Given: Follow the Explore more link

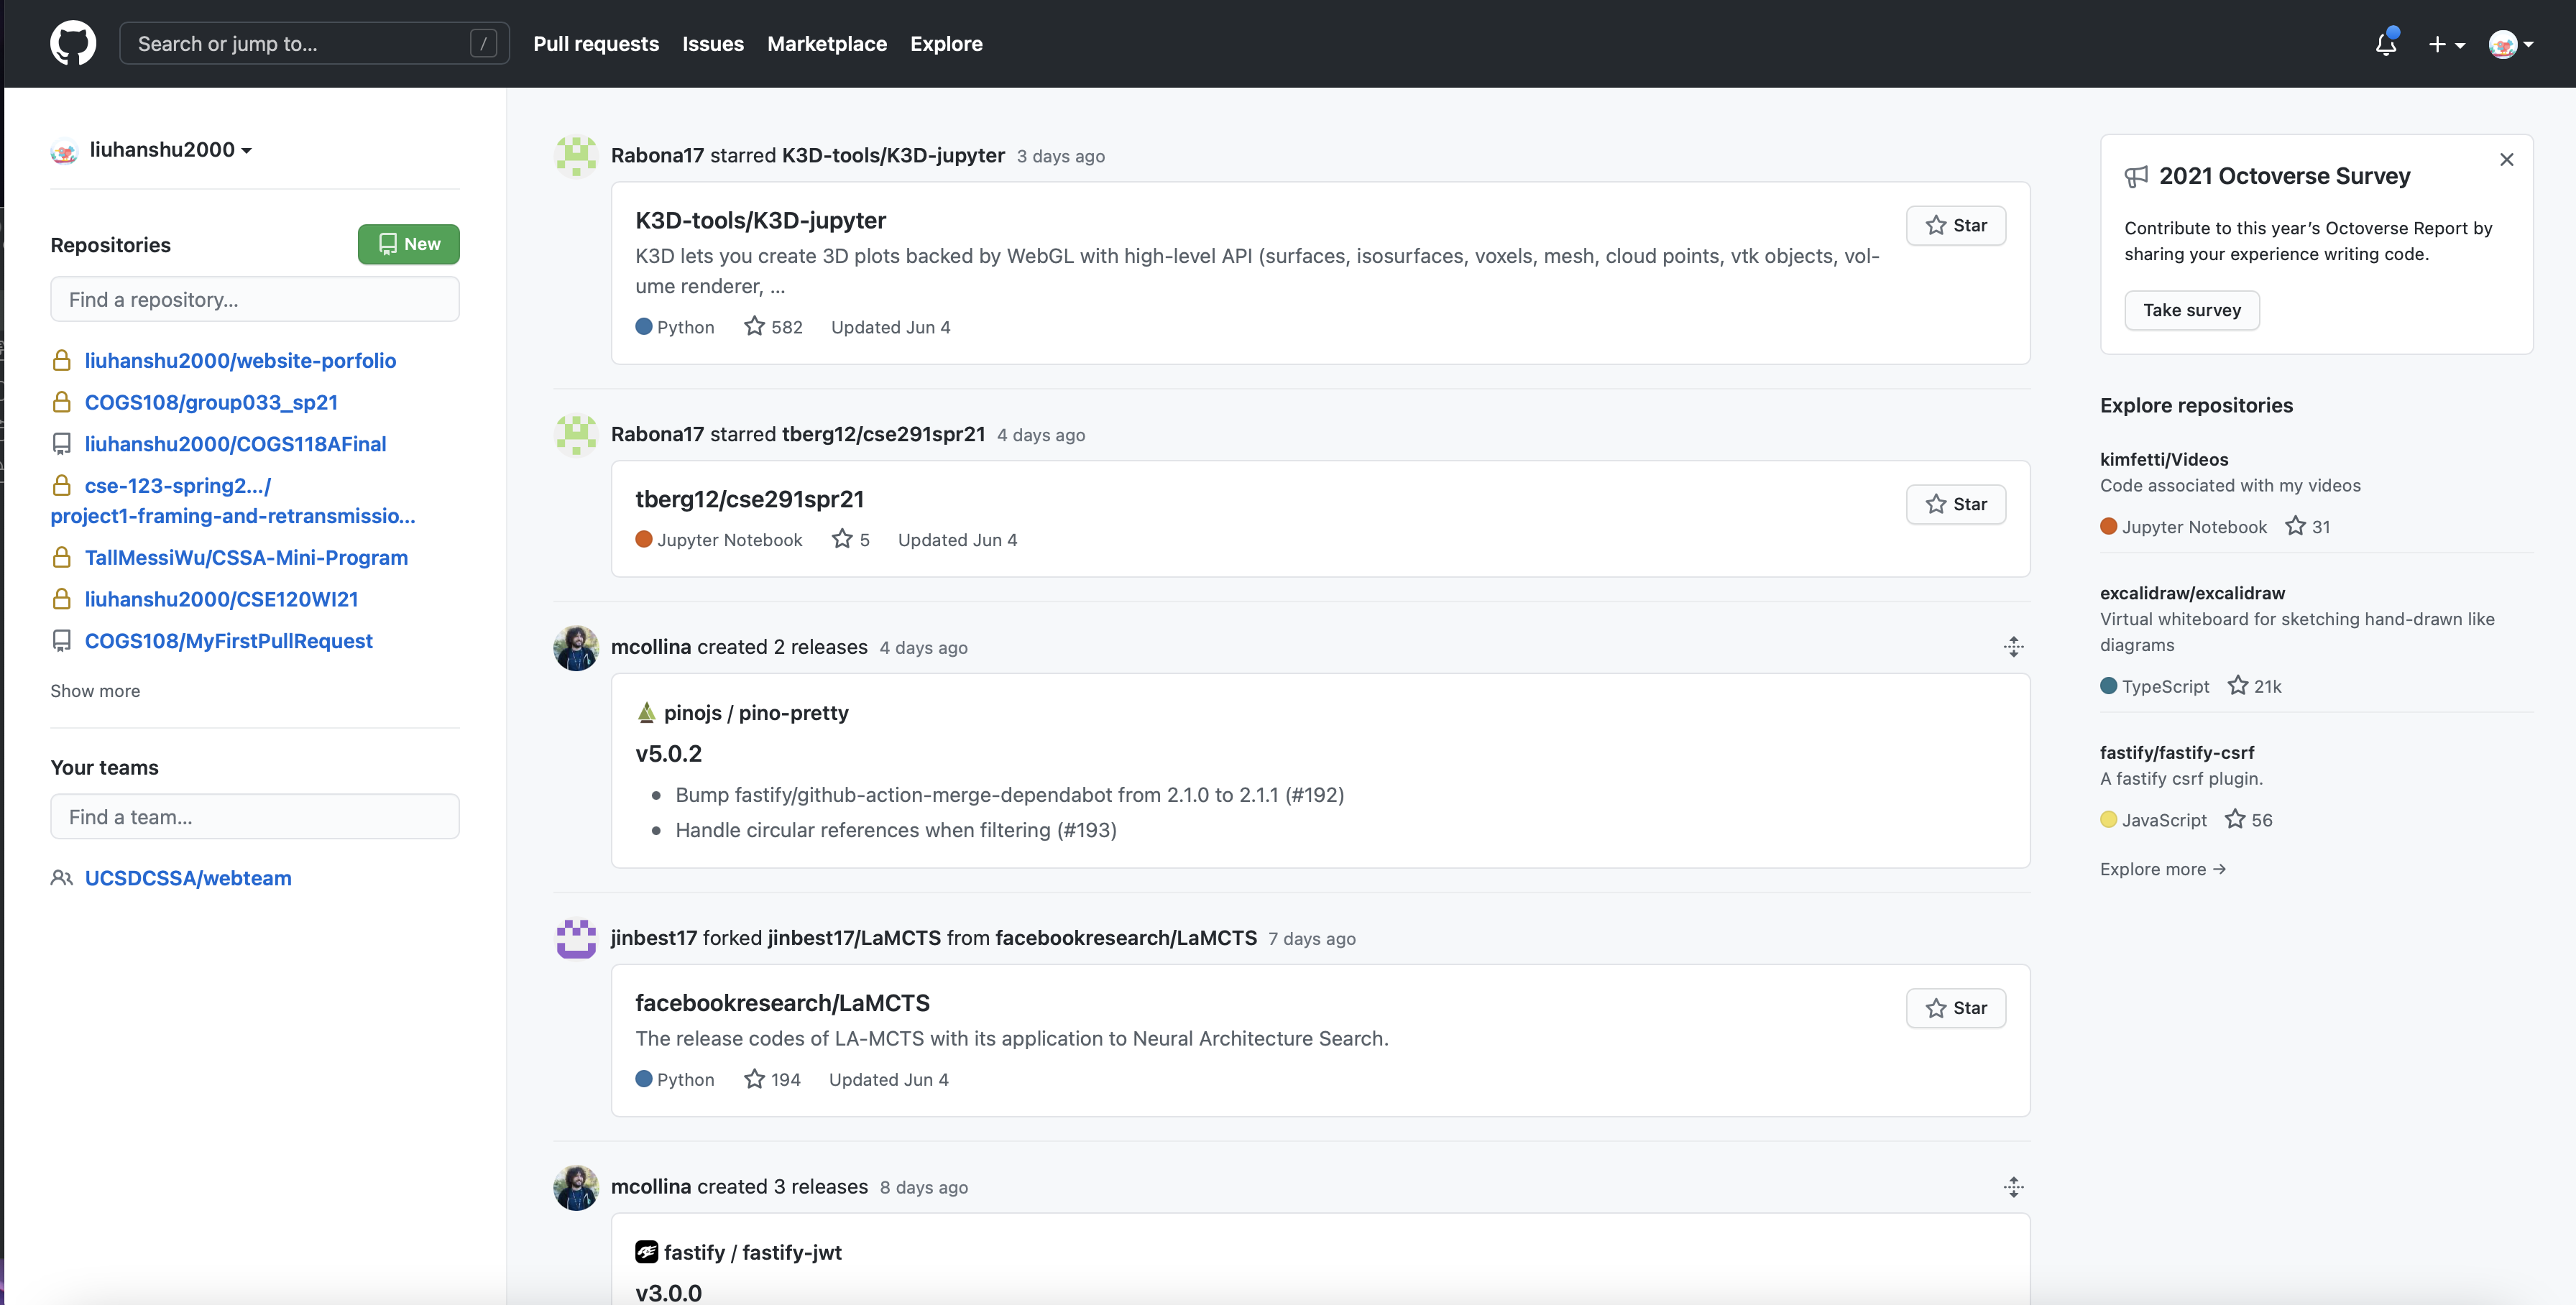Looking at the screenshot, I should coord(2162,869).
